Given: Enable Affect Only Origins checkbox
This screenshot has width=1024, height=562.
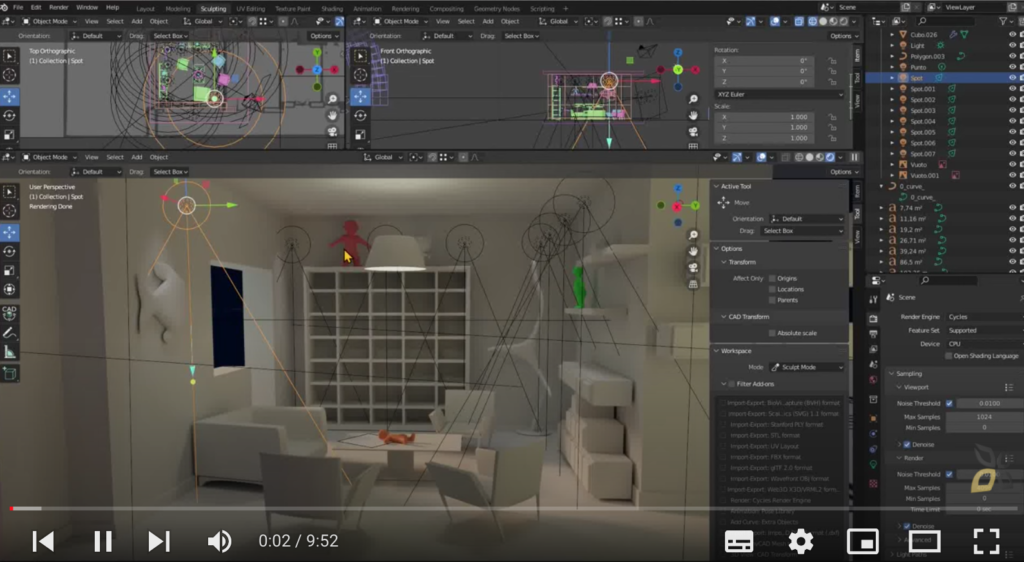Looking at the screenshot, I should pyautogui.click(x=772, y=278).
